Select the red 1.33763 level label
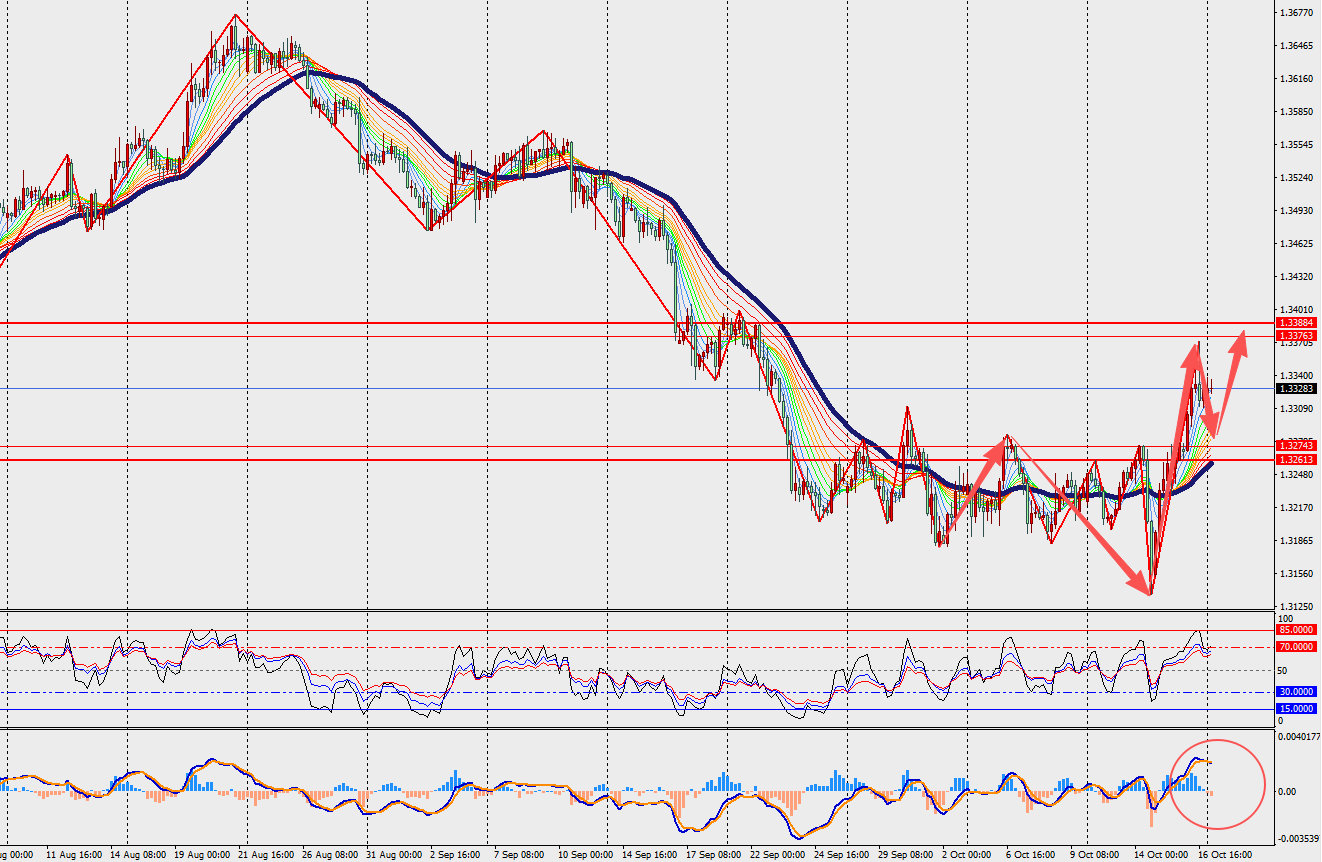The height and width of the screenshot is (862, 1322). click(1297, 336)
